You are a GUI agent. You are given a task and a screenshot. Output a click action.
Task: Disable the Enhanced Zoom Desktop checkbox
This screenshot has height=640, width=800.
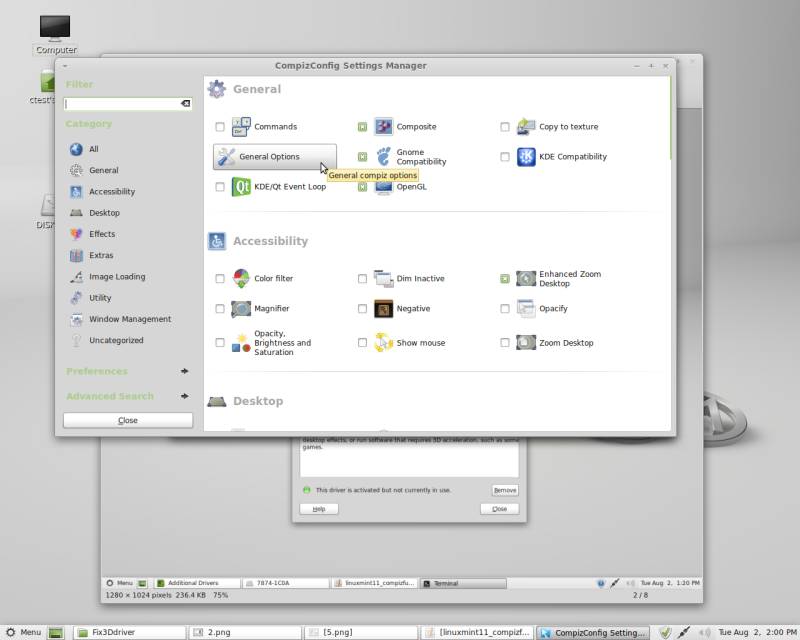tap(505, 279)
